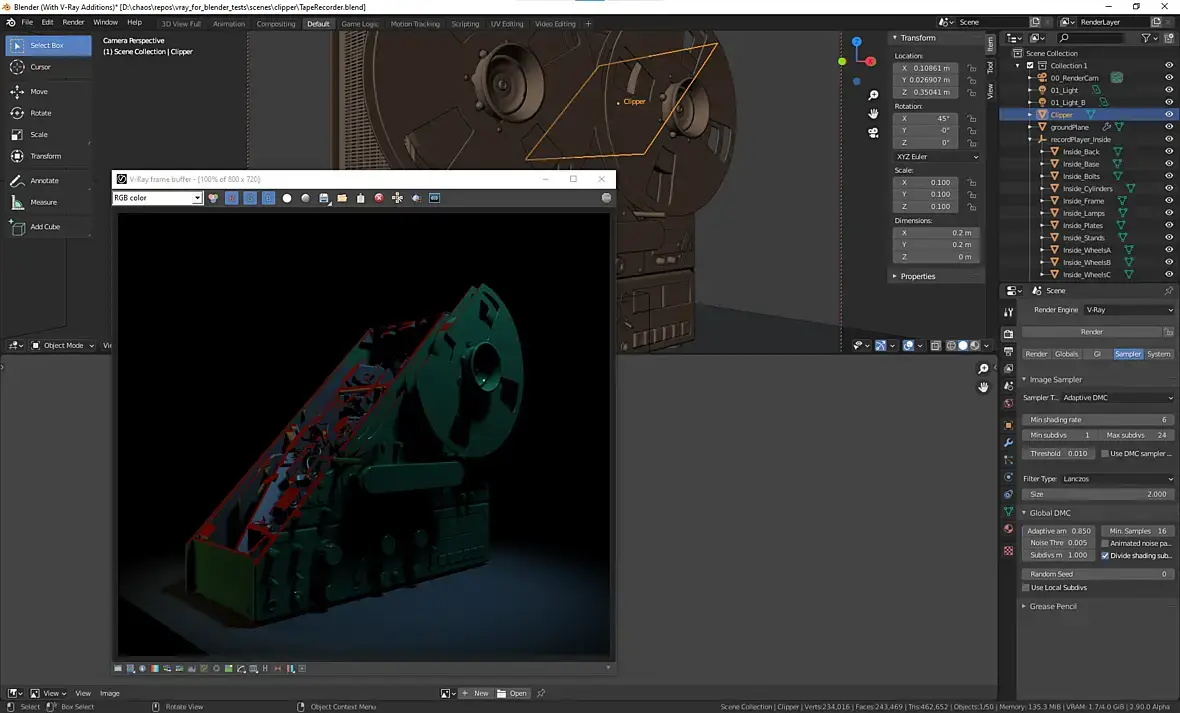Click the Render button in properties

pos(1091,332)
